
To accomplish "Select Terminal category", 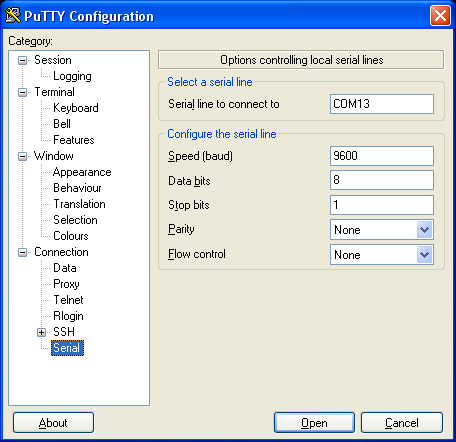I will coord(54,92).
